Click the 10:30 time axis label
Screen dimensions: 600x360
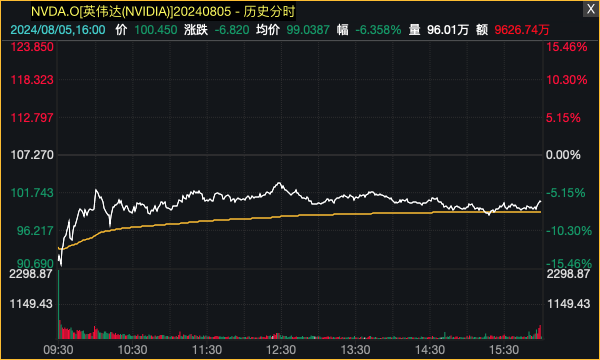tap(132, 350)
